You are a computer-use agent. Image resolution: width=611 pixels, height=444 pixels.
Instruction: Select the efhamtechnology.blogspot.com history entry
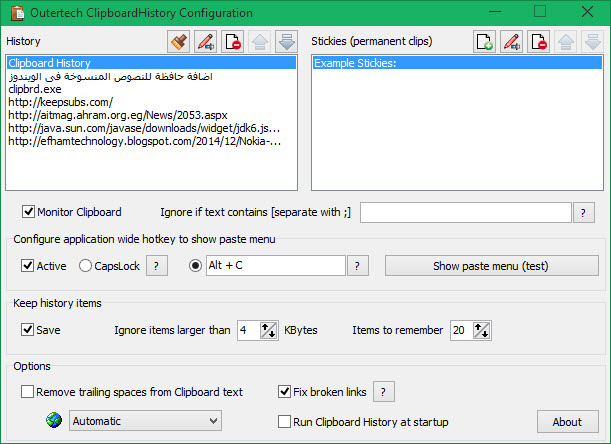(152, 141)
